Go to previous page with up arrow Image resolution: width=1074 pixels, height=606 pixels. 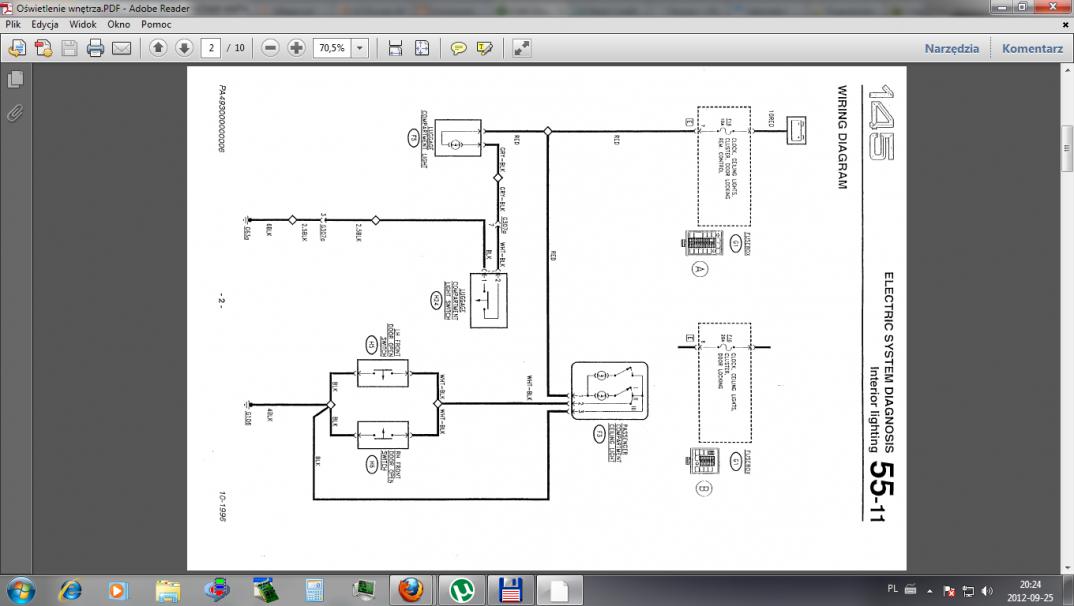point(158,48)
